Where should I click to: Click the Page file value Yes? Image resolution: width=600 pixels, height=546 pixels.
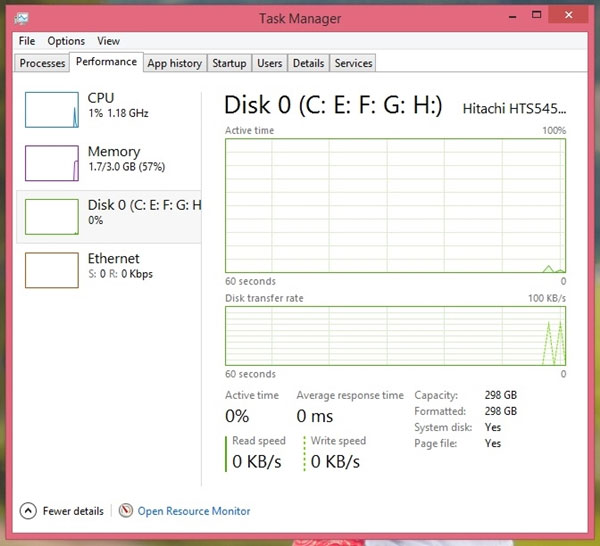pos(492,443)
